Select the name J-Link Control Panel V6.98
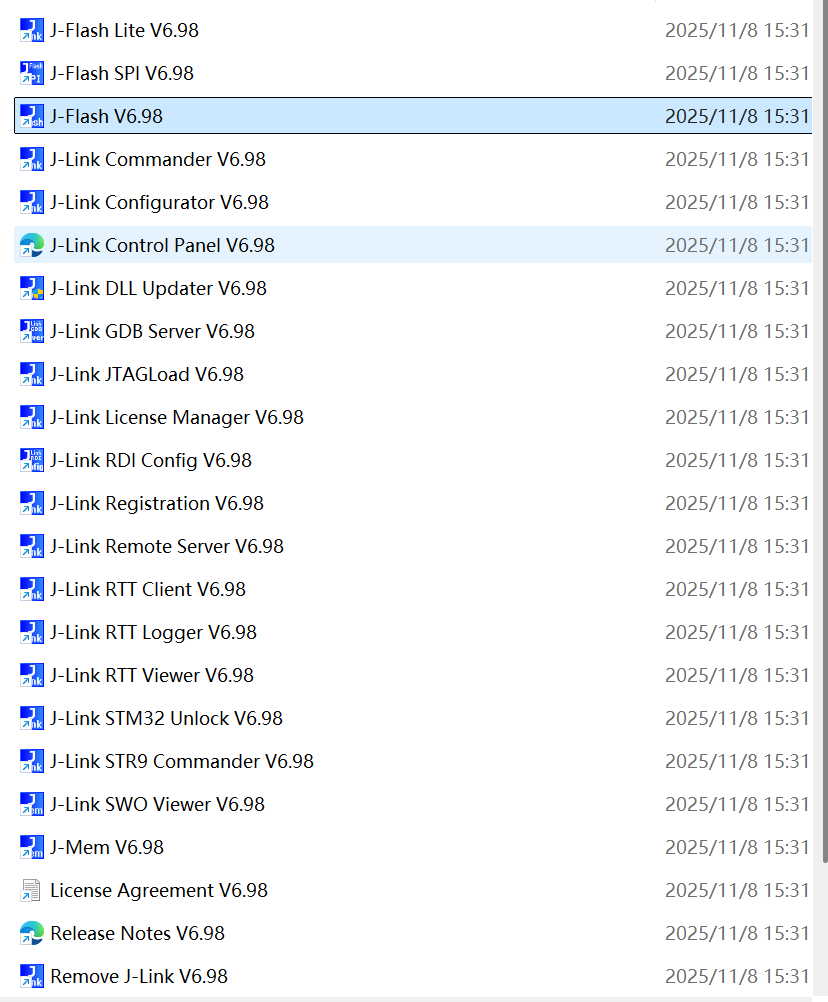Screen dimensions: 828x1002 click(x=162, y=245)
